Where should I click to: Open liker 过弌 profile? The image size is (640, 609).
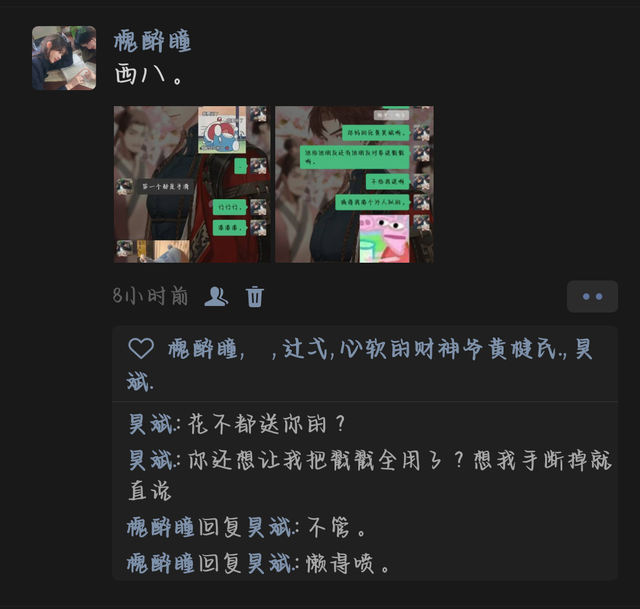[305, 350]
